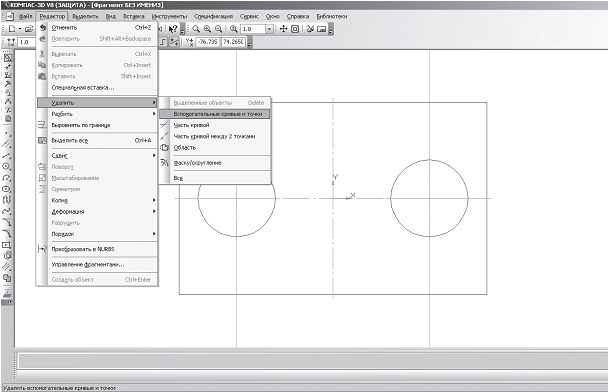Toggle orthogonal drawing mode button
Viewport: 608px width, 392px height.
(163, 42)
